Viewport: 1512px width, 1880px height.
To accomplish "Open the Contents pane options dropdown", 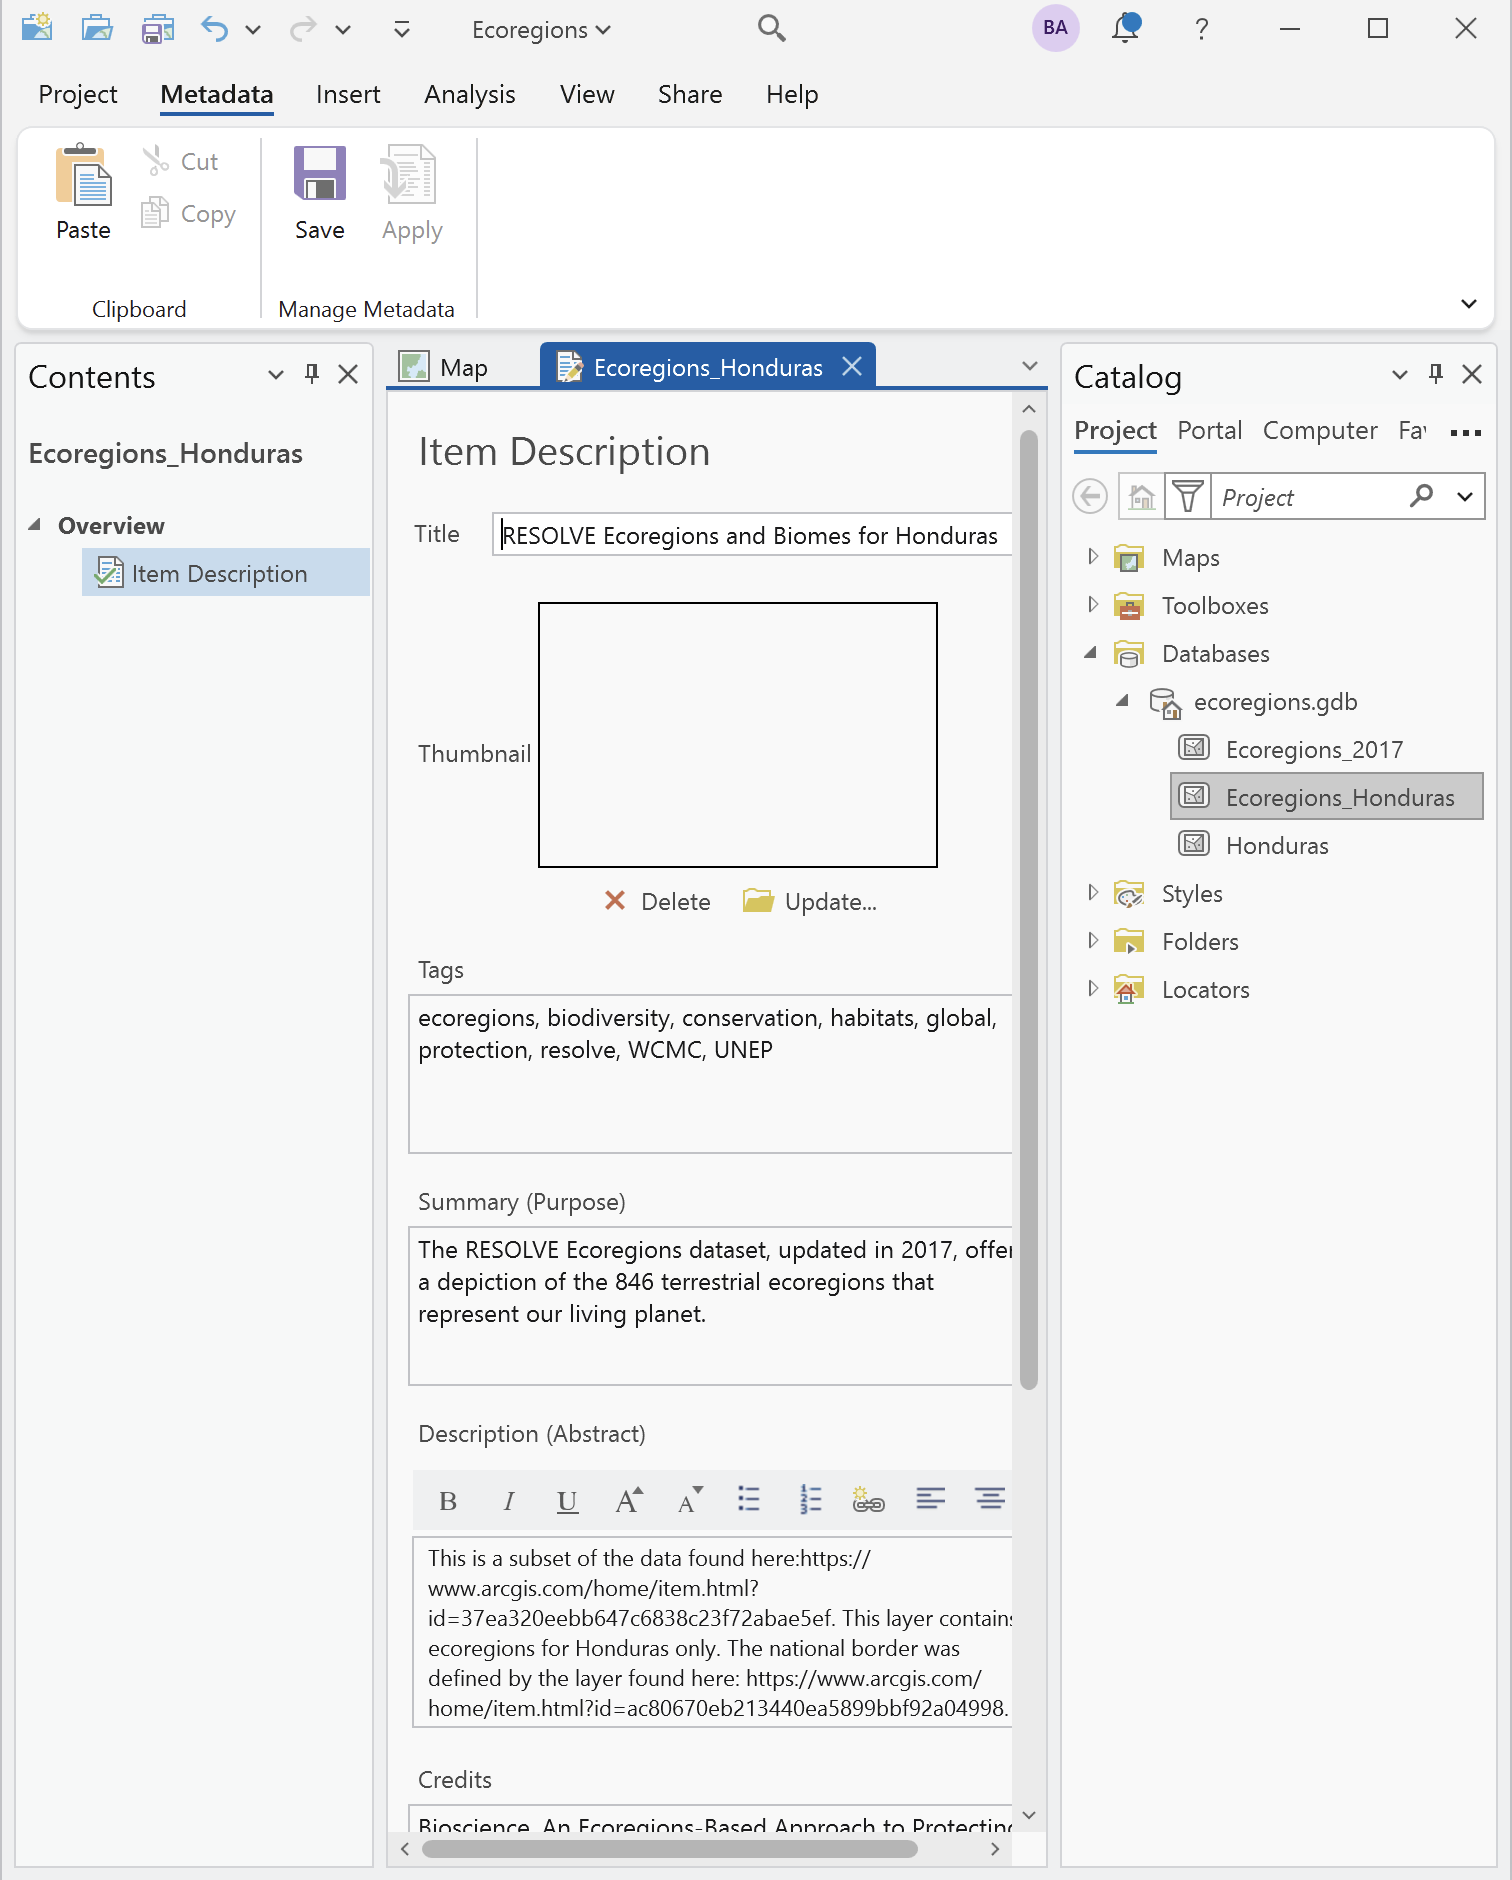I will [276, 375].
